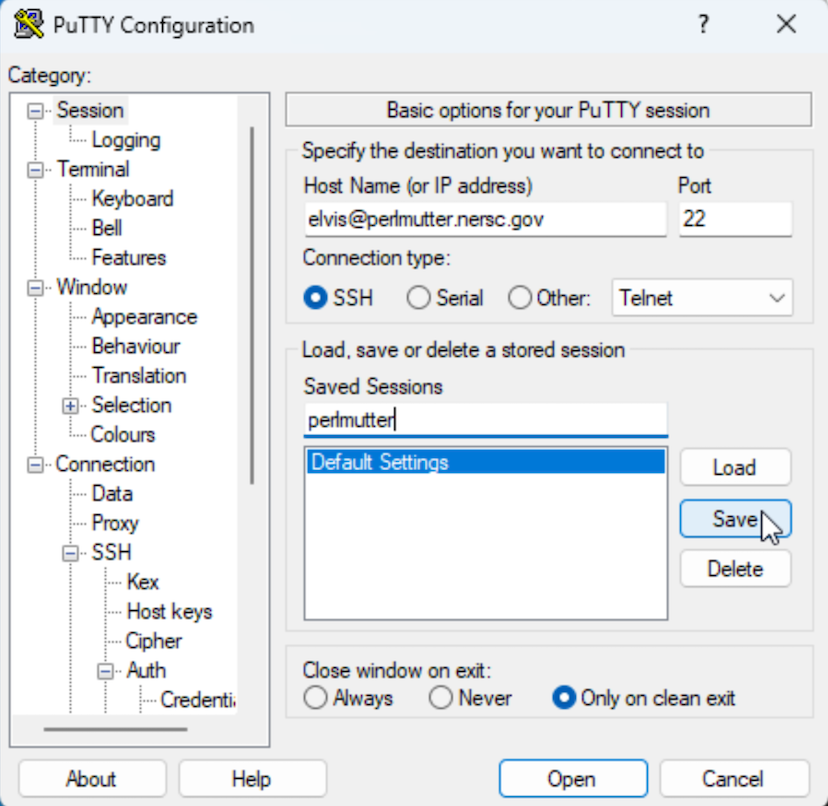Open the Translation settings page

point(138,375)
